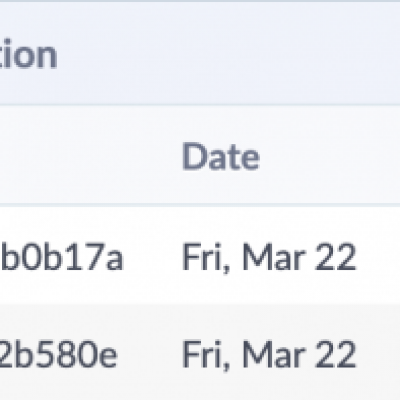The image size is (400, 400).
Task: Click the "Fri," text in the second row
Action: coord(206,355)
